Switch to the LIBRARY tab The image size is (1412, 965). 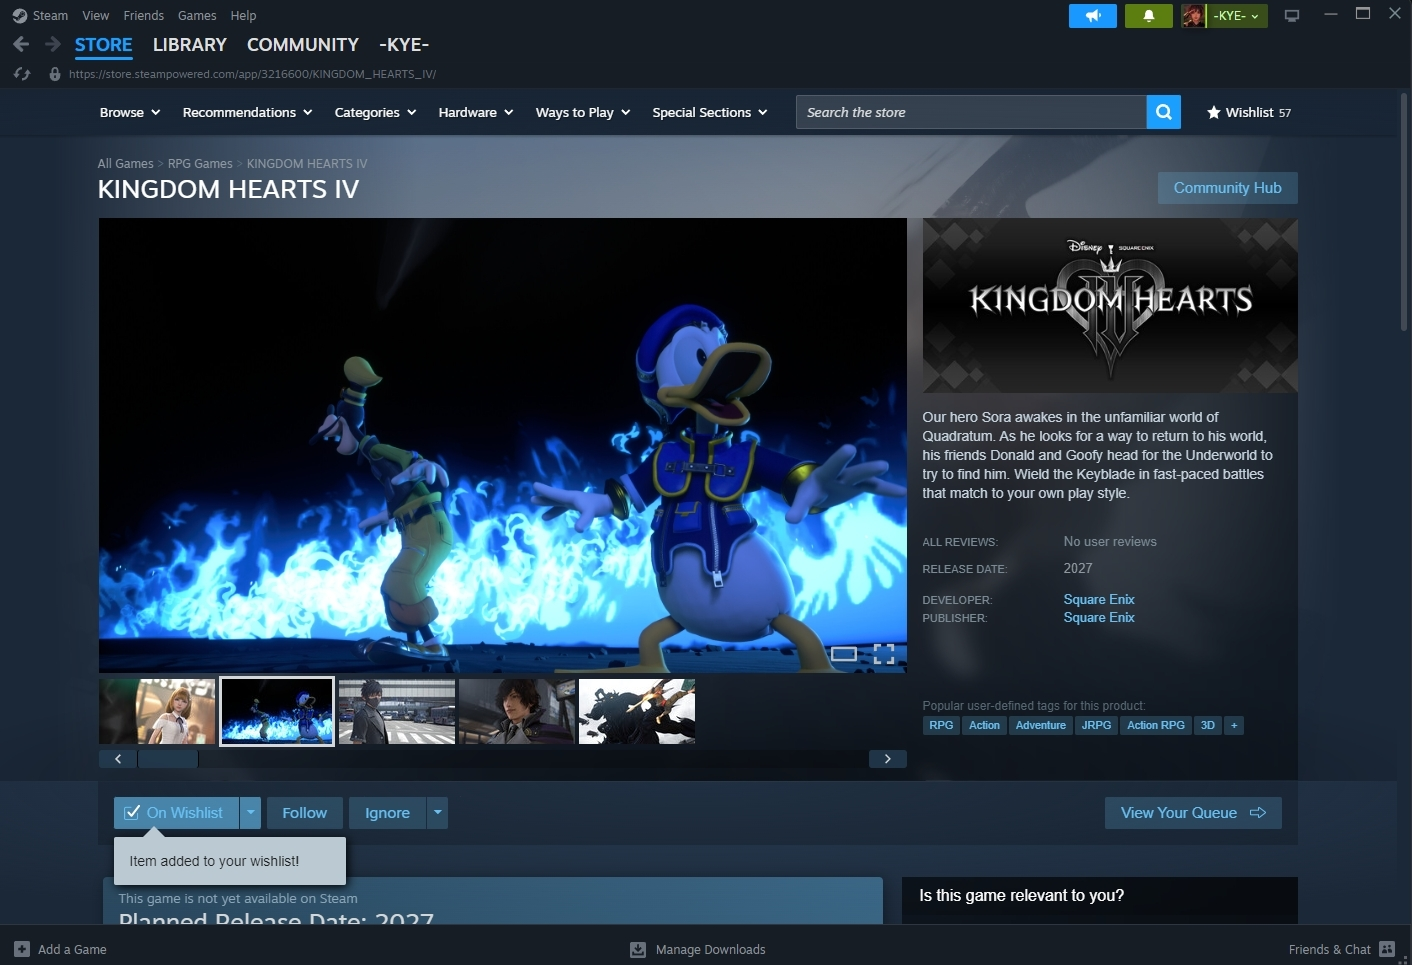tap(190, 45)
